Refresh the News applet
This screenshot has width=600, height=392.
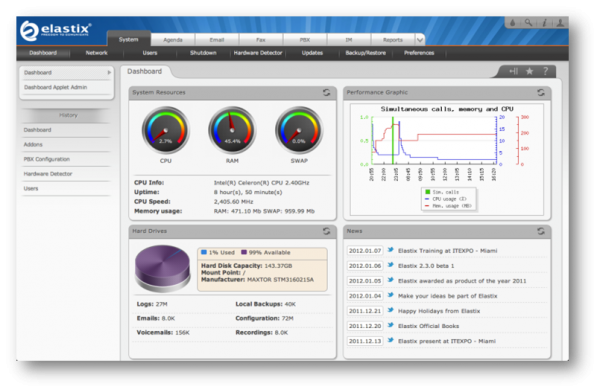pos(541,231)
